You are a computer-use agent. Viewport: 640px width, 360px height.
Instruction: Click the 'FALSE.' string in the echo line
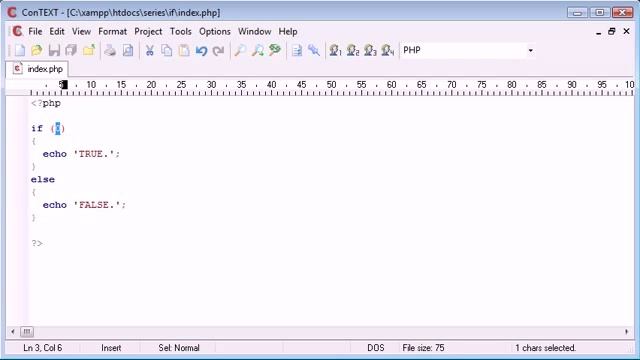[x=97, y=205]
